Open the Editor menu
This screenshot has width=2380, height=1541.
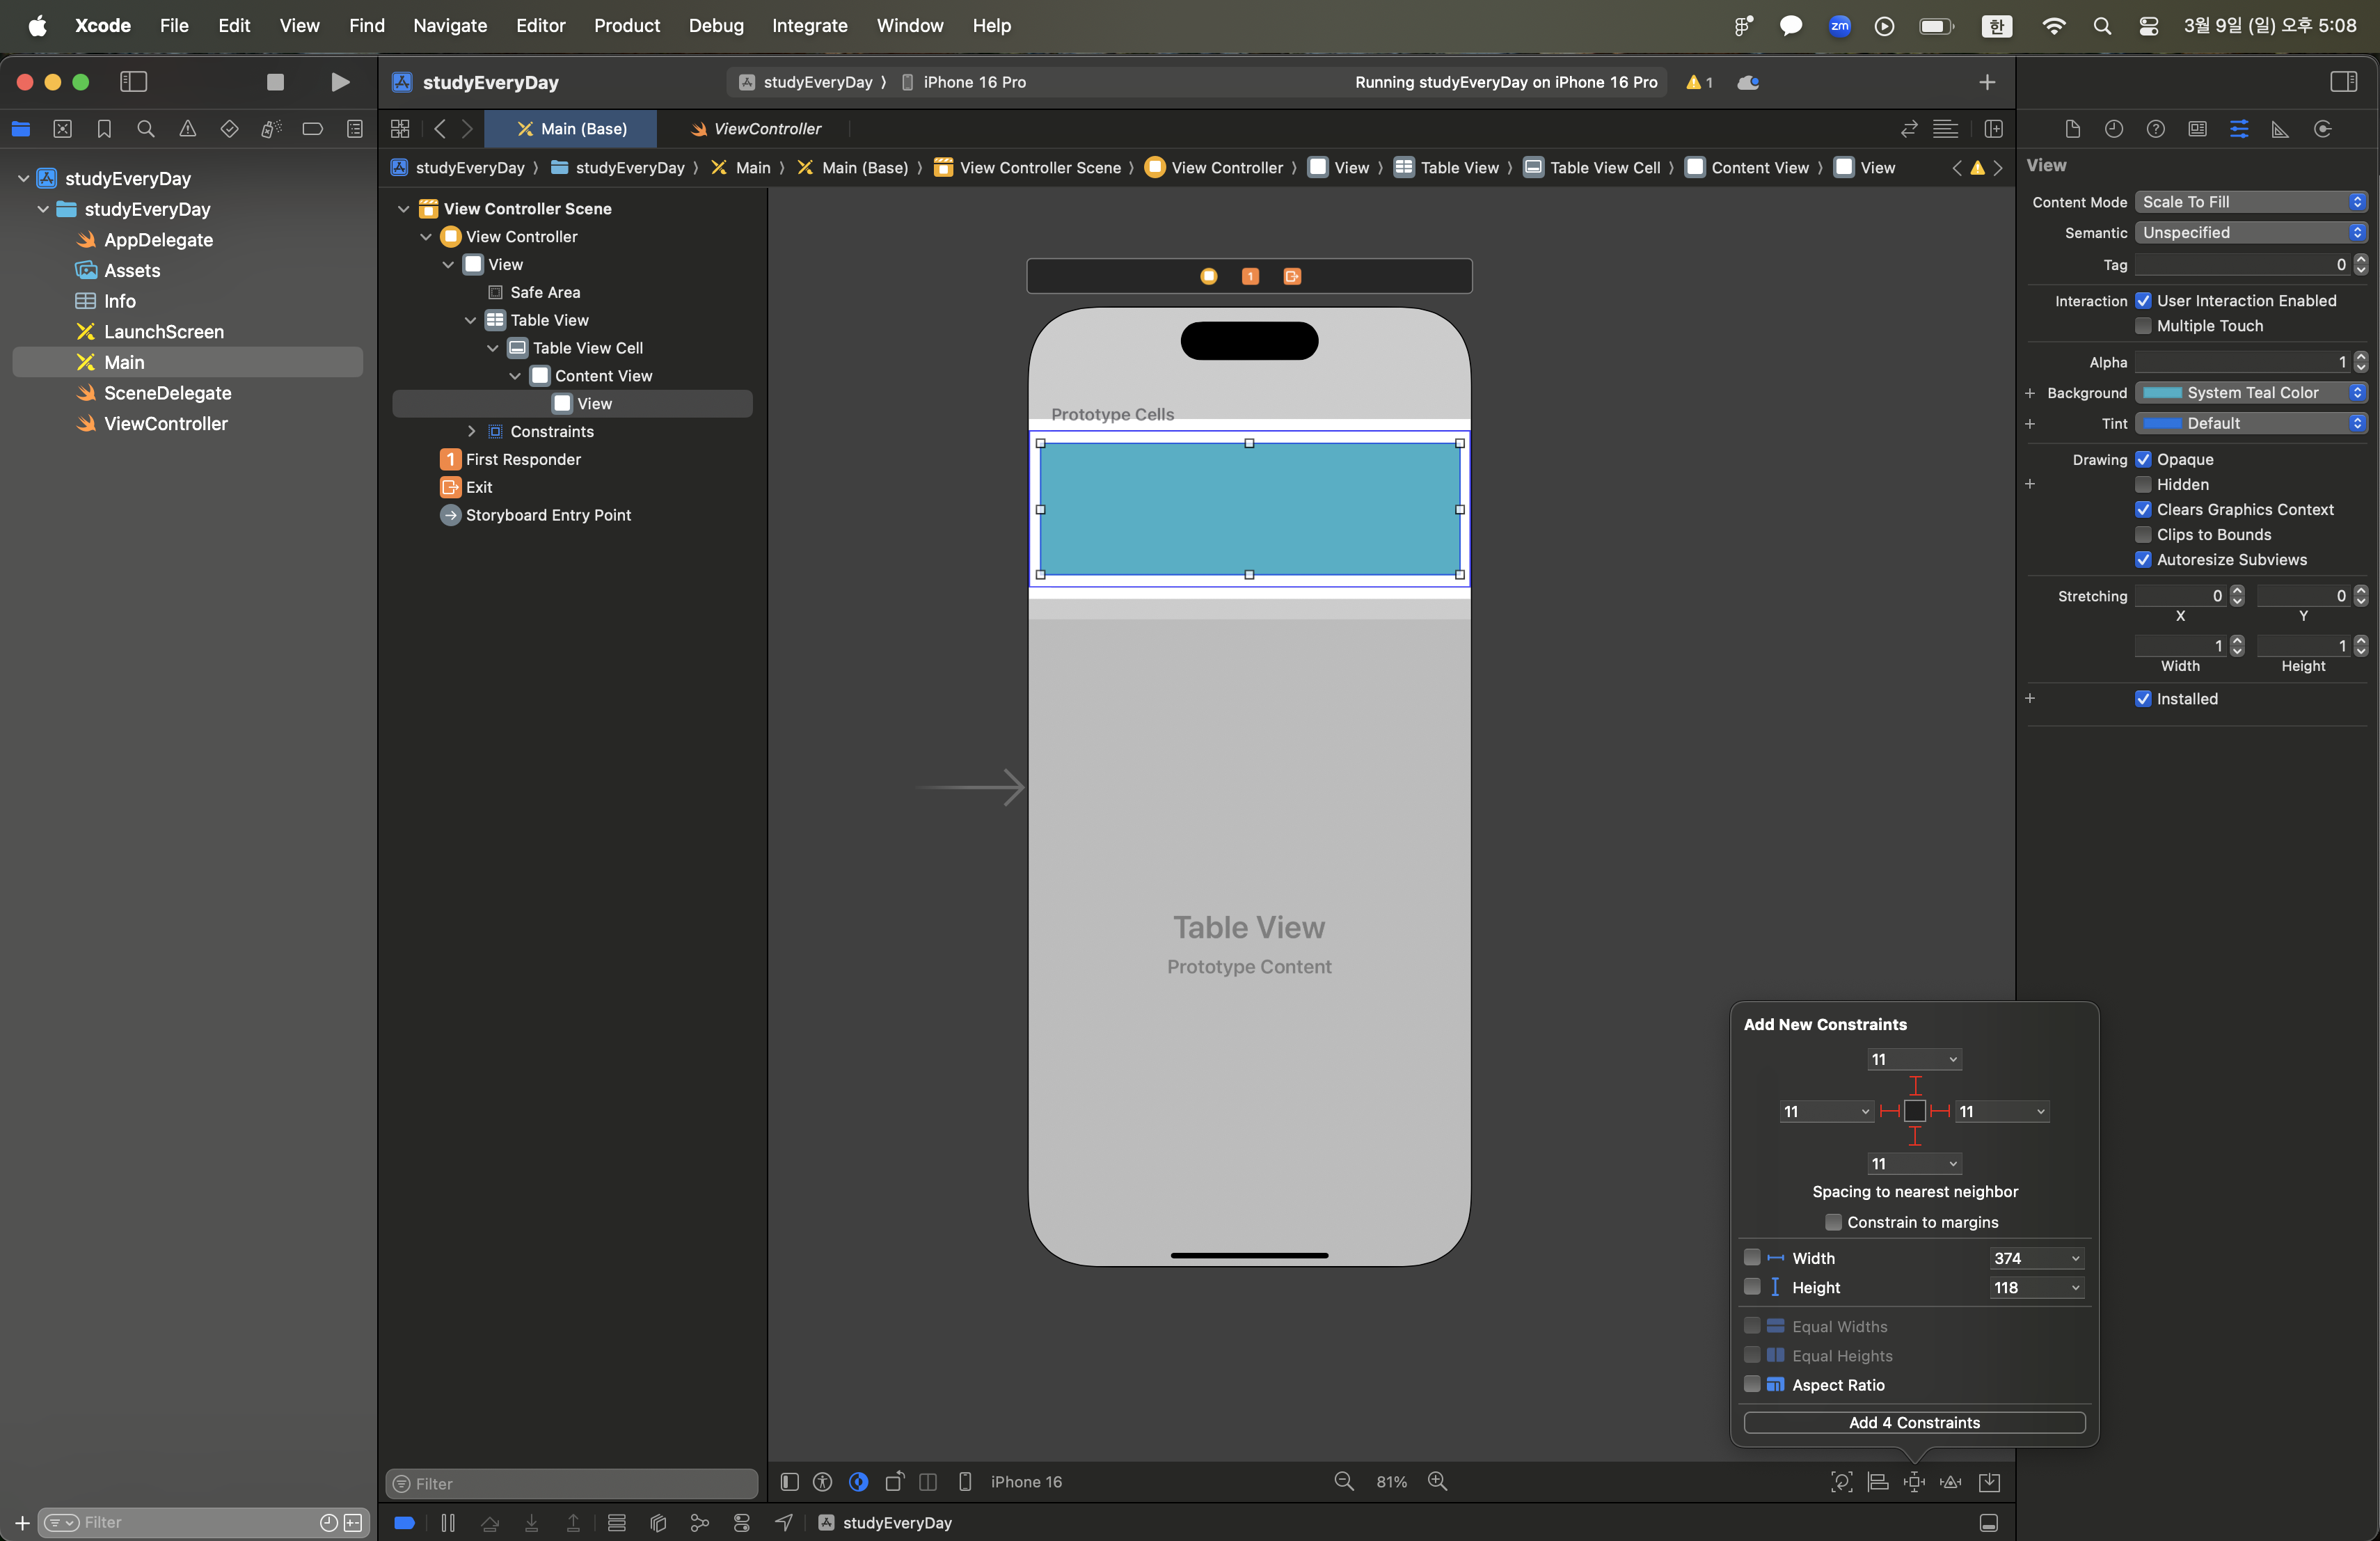(540, 26)
